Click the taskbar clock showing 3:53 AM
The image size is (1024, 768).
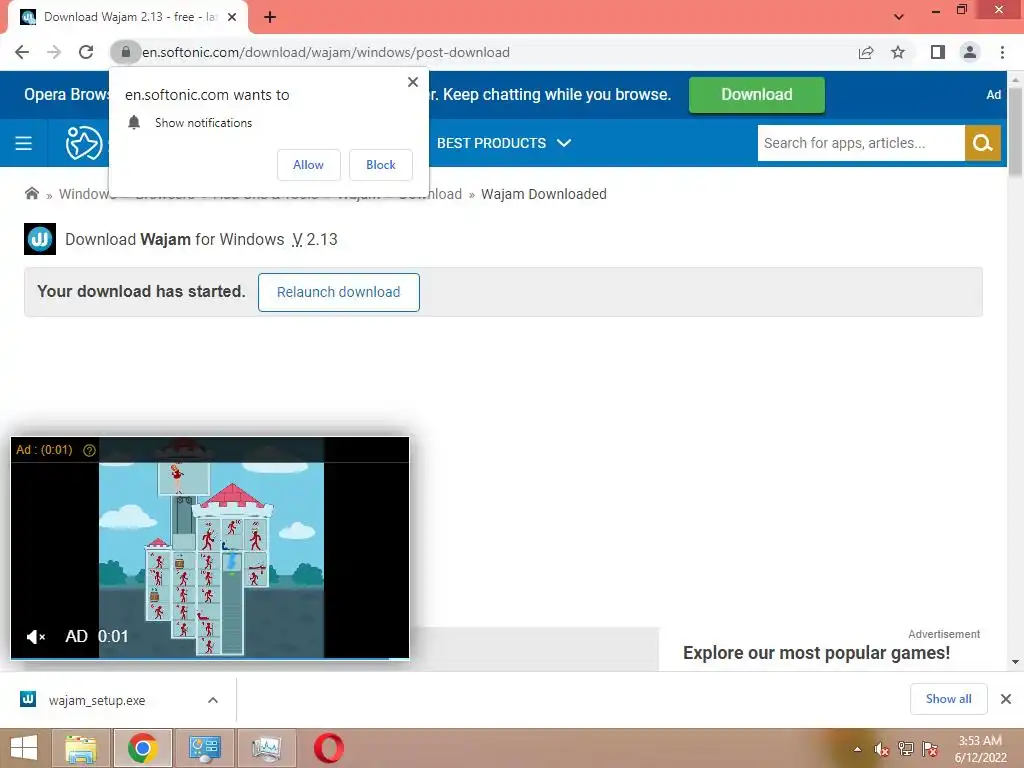[x=980, y=749]
